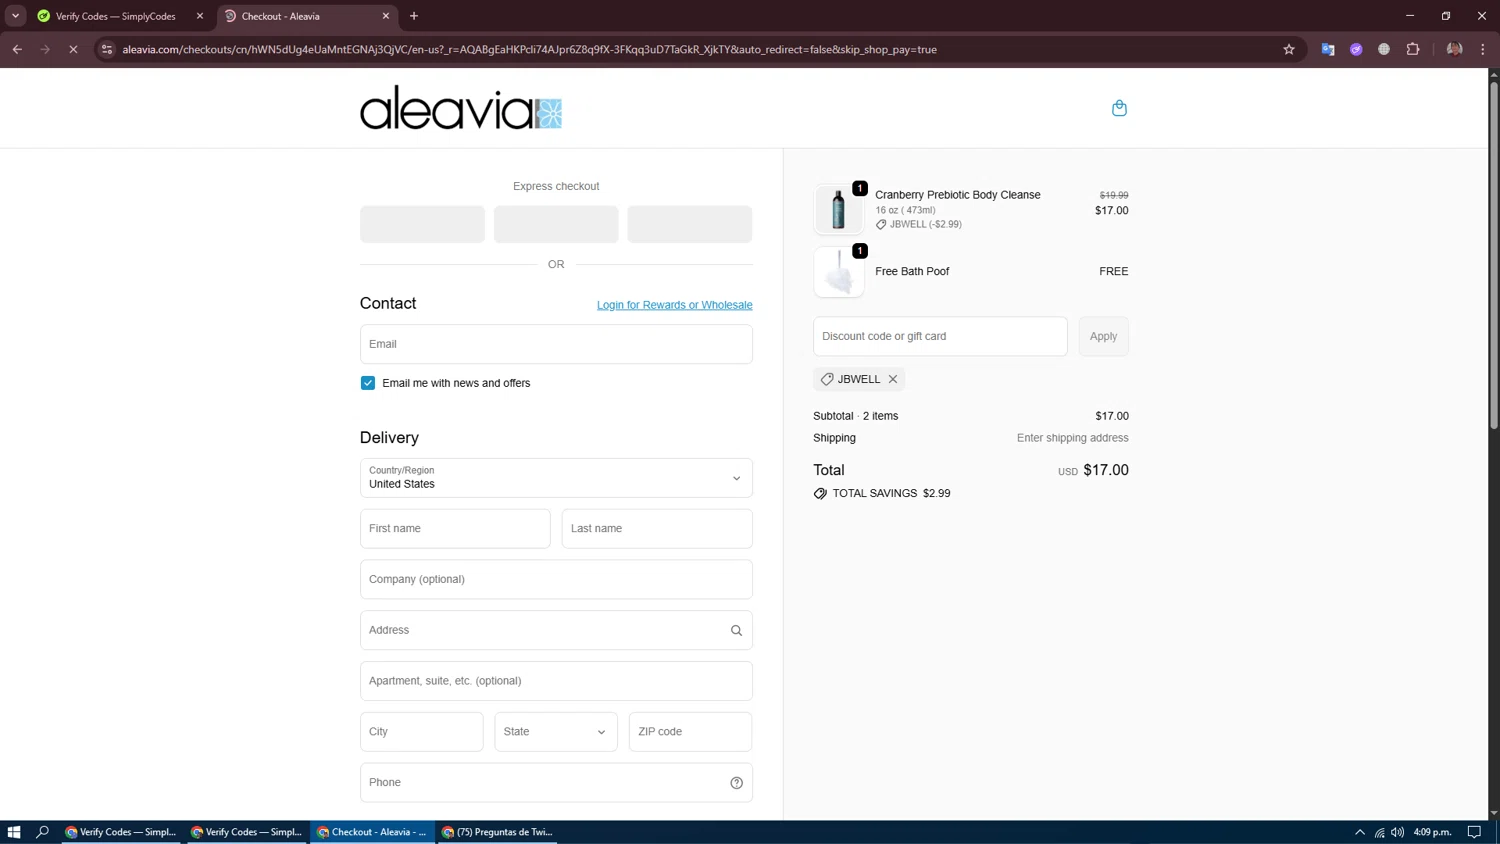Close the Verify Codes — SimplyCodes tab
Screen dimensions: 1500x844
pyautogui.click(x=200, y=16)
